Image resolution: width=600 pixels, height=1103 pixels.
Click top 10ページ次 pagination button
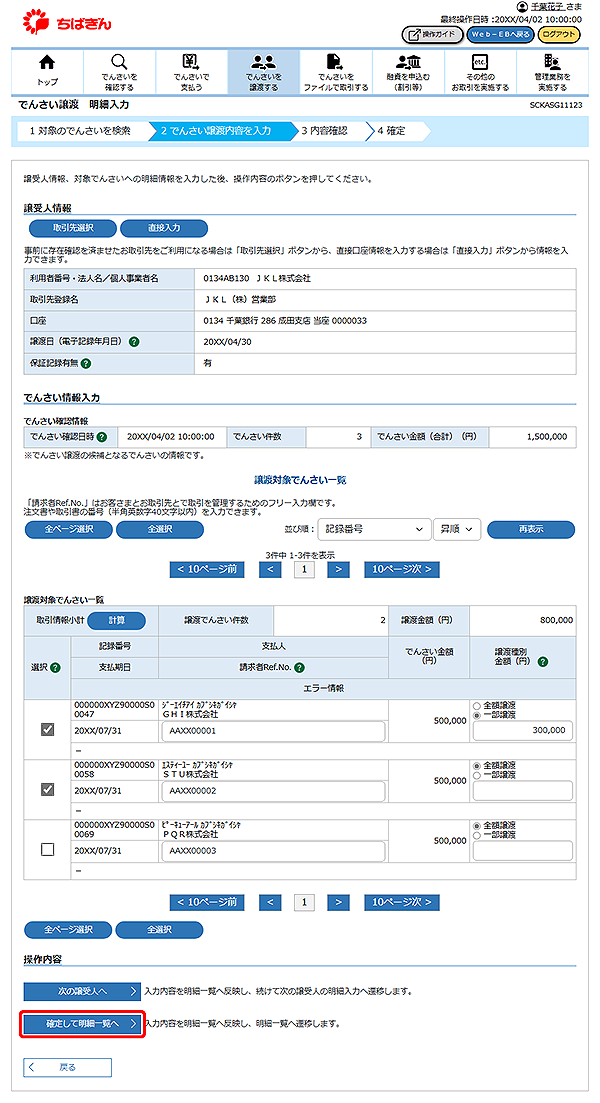click(400, 569)
